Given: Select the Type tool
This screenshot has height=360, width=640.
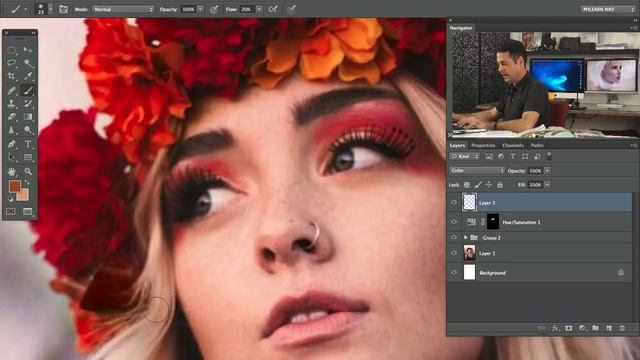Looking at the screenshot, I should coord(28,144).
